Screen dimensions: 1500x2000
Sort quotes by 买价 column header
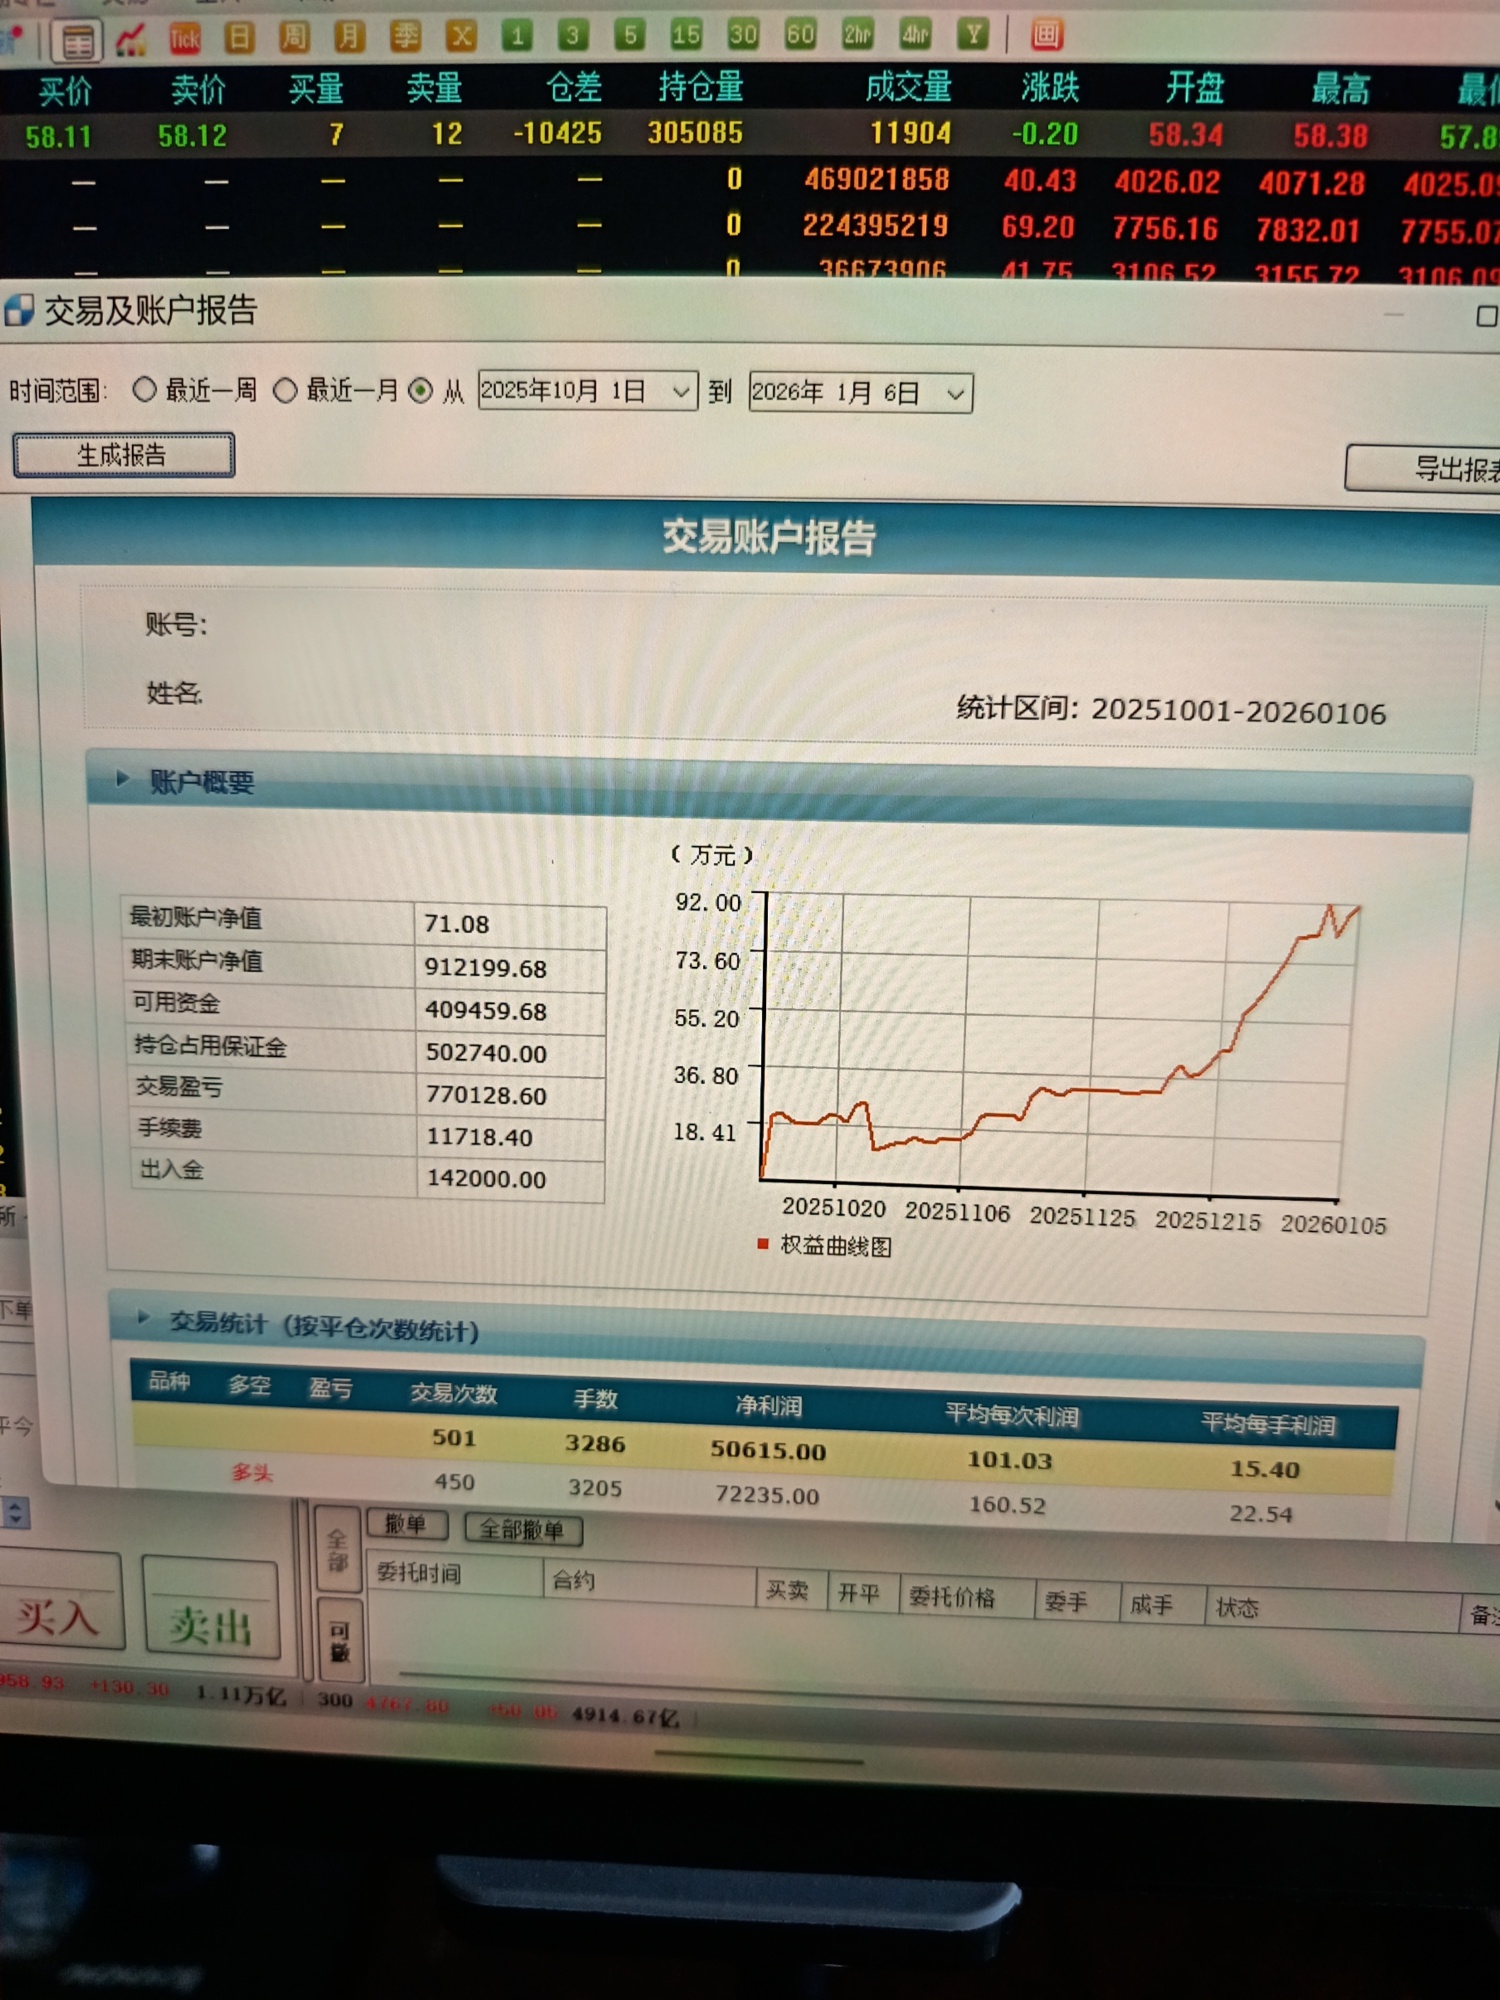click(65, 91)
